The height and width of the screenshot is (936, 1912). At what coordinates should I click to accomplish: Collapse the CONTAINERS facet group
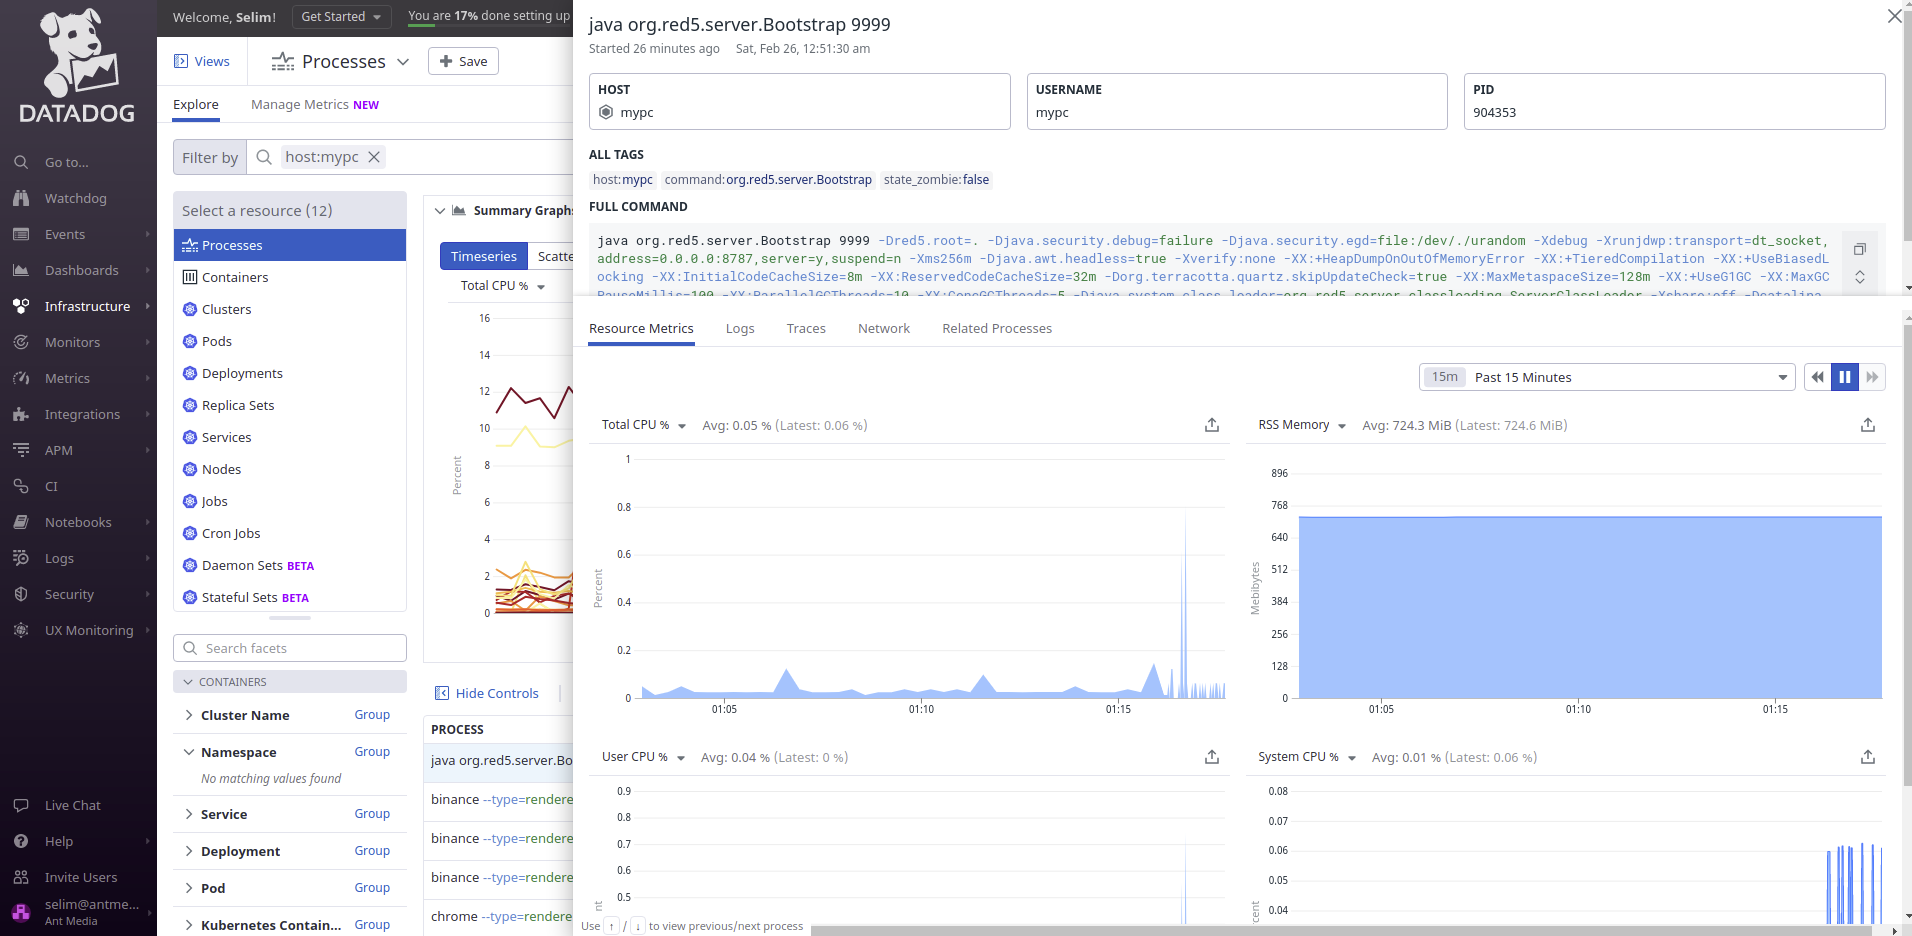[188, 682]
